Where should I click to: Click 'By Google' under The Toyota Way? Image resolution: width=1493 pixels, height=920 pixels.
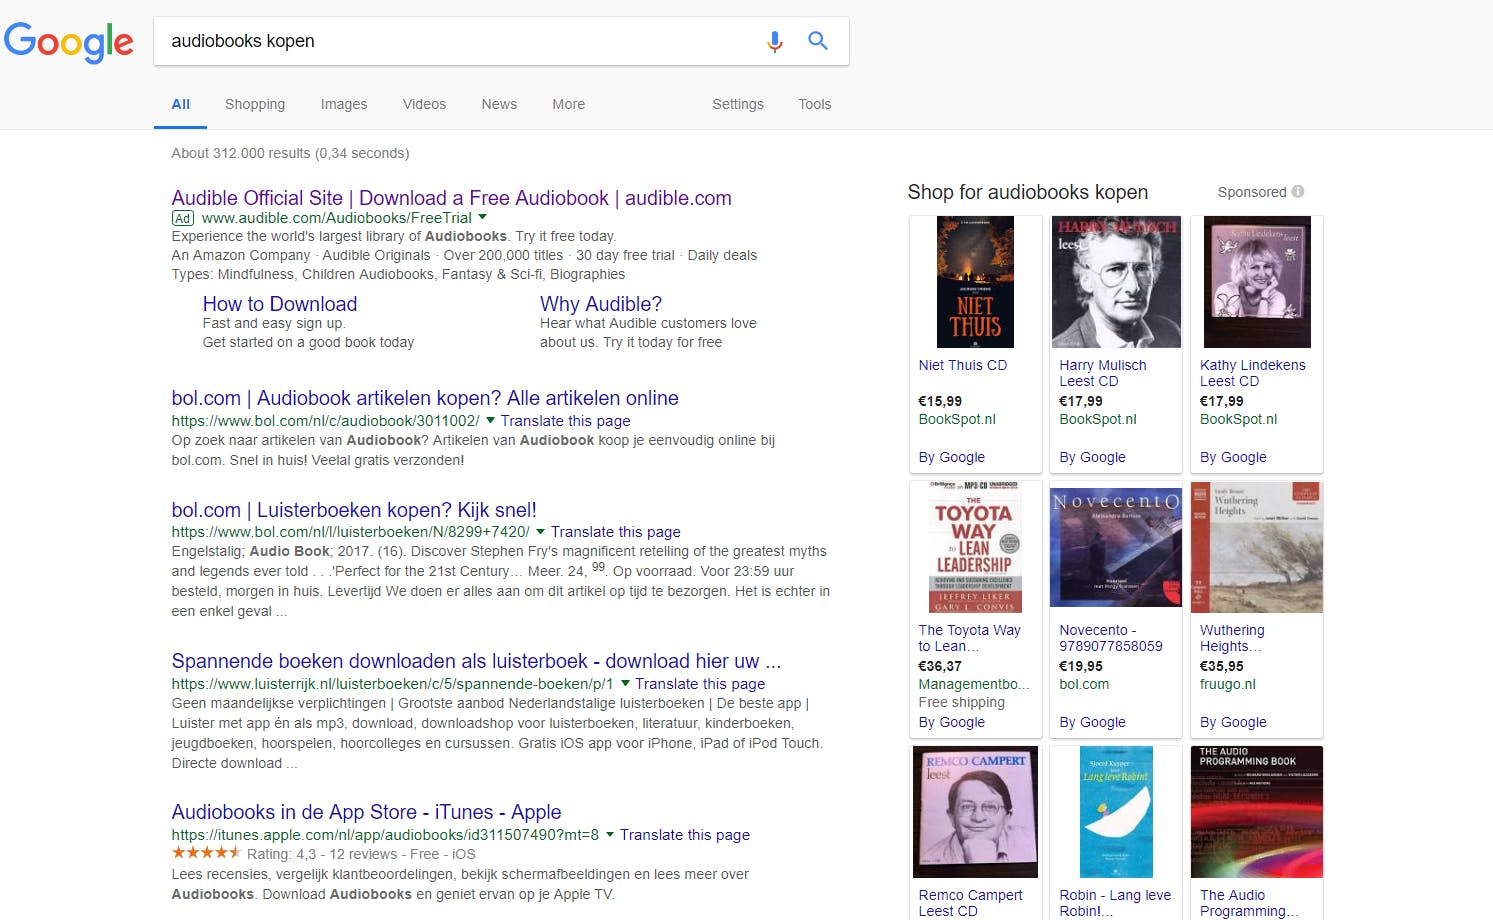[x=952, y=723]
